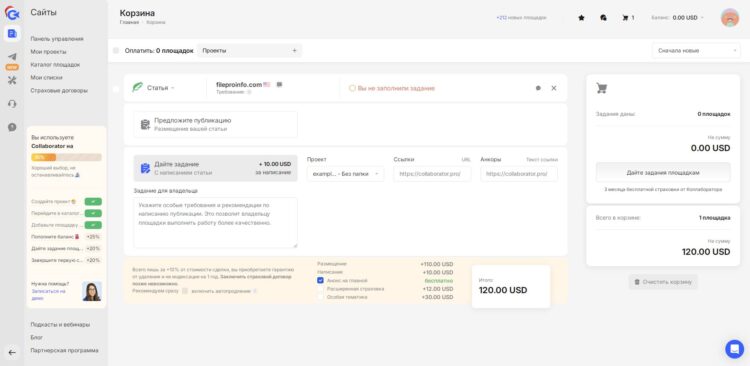Click the Главная breadcrumb link

[129, 22]
